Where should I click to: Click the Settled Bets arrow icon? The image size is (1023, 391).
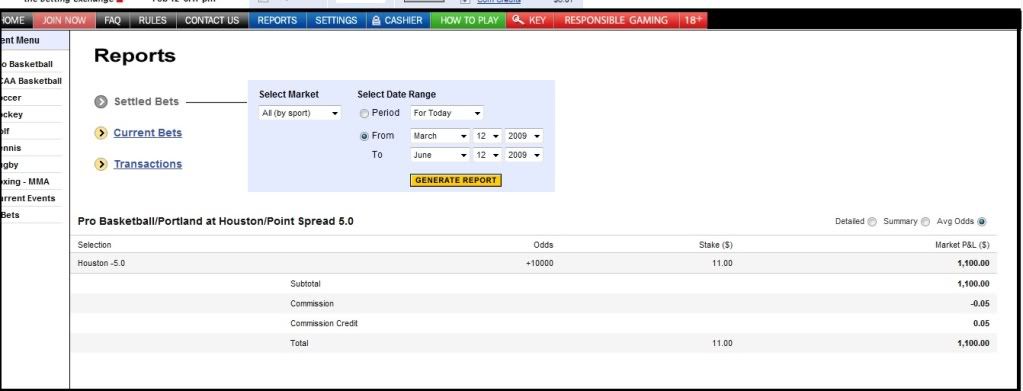(x=100, y=102)
